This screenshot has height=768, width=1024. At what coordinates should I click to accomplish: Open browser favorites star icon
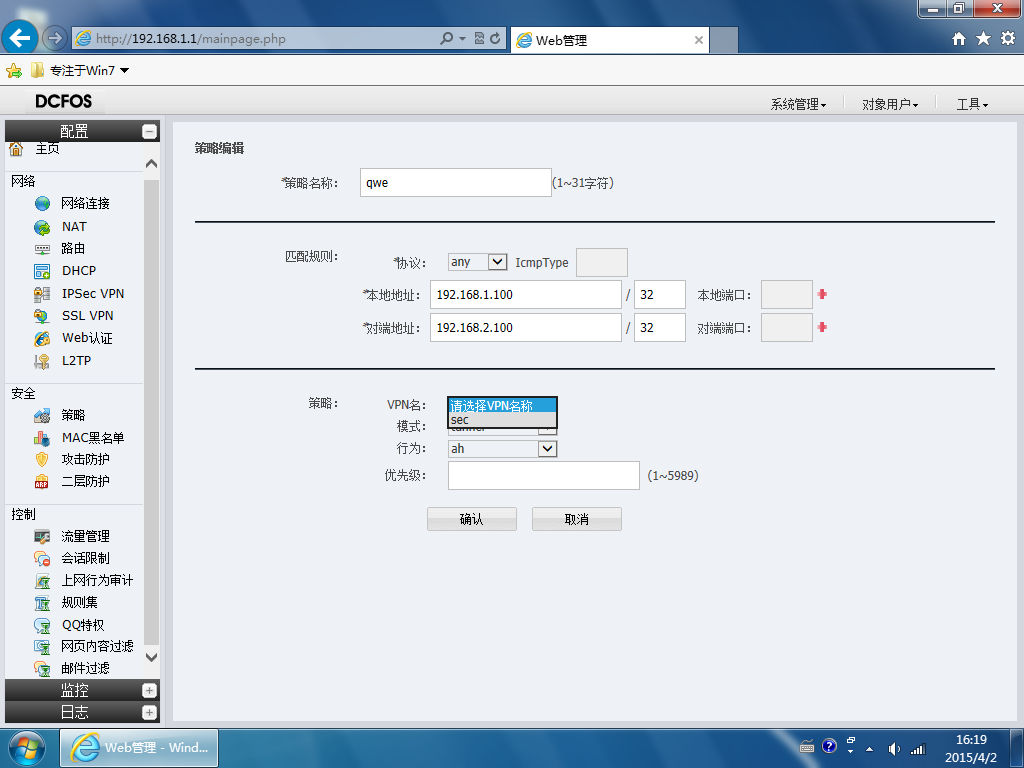point(984,39)
